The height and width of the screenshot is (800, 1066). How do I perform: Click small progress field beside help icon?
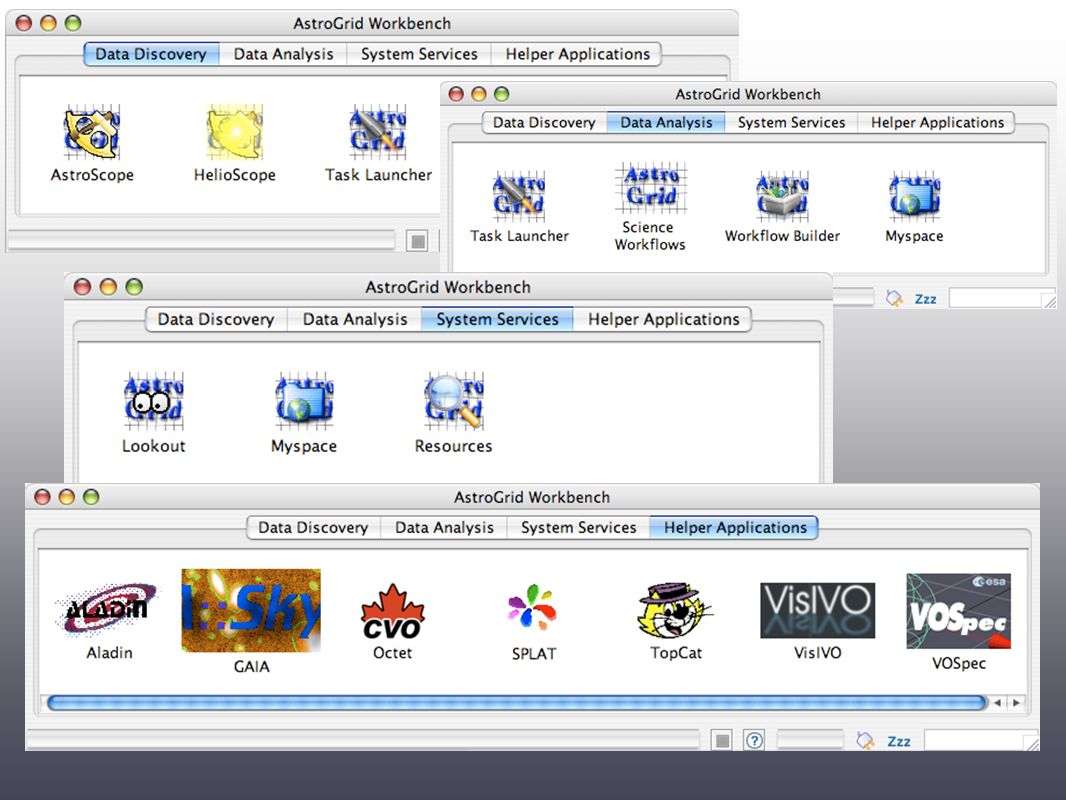pyautogui.click(x=809, y=740)
